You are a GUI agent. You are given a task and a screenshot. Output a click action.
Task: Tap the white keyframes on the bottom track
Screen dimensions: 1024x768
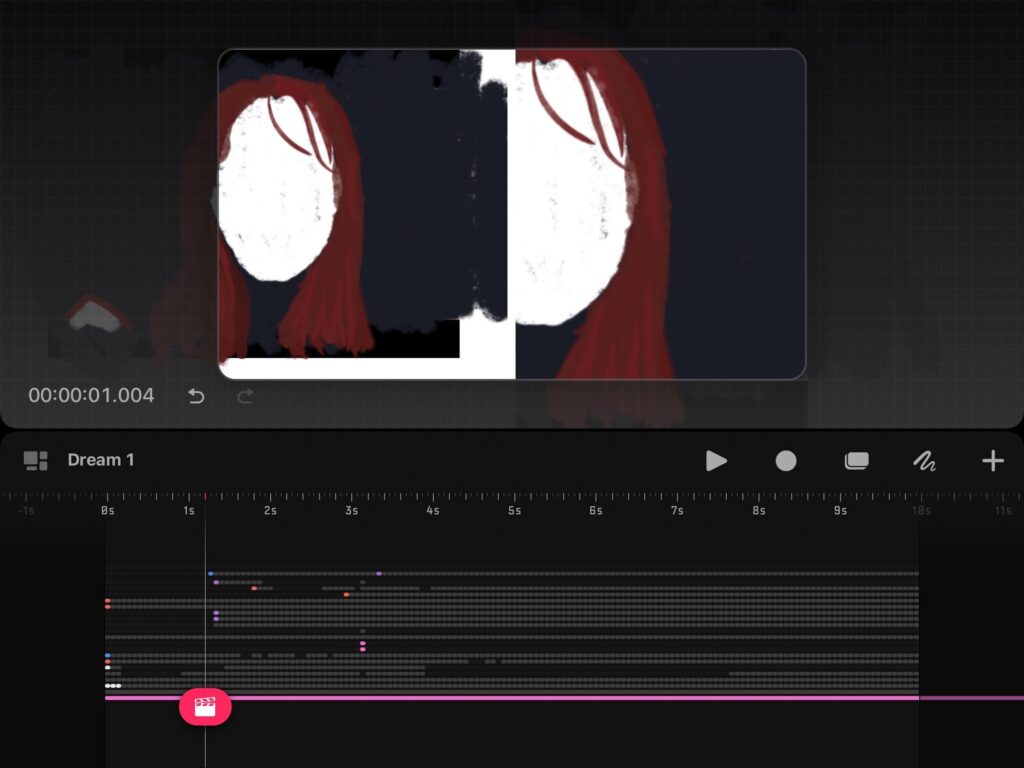[x=113, y=686]
